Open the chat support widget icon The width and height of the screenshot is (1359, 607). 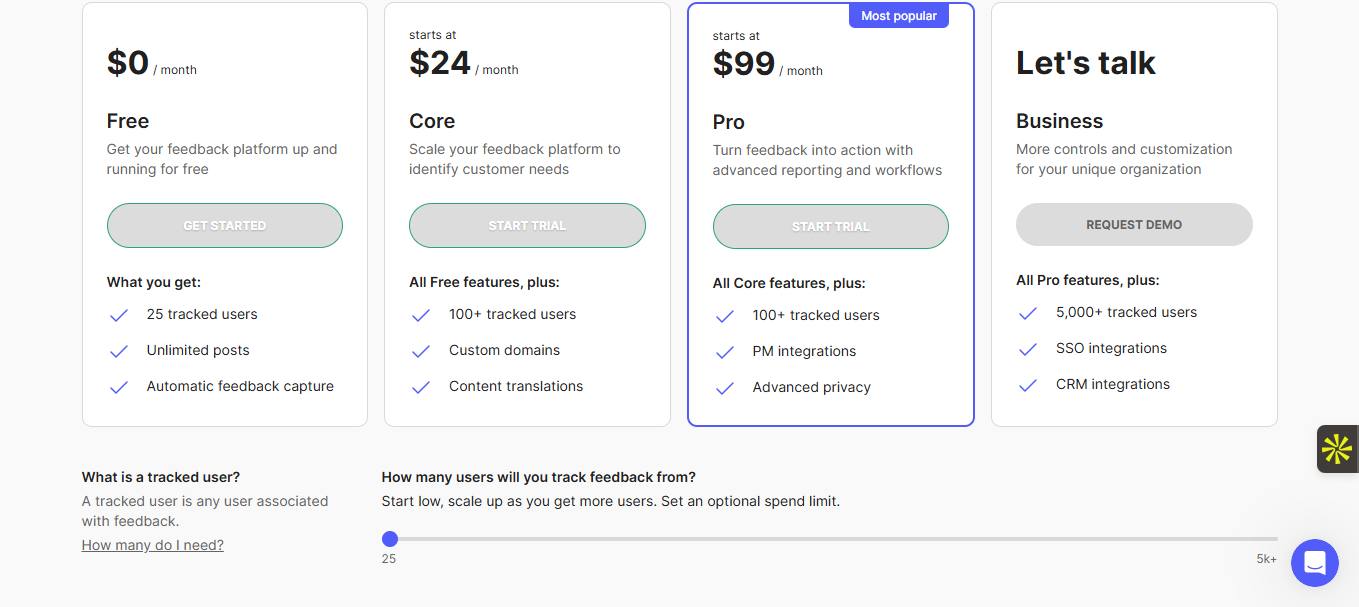click(1314, 563)
